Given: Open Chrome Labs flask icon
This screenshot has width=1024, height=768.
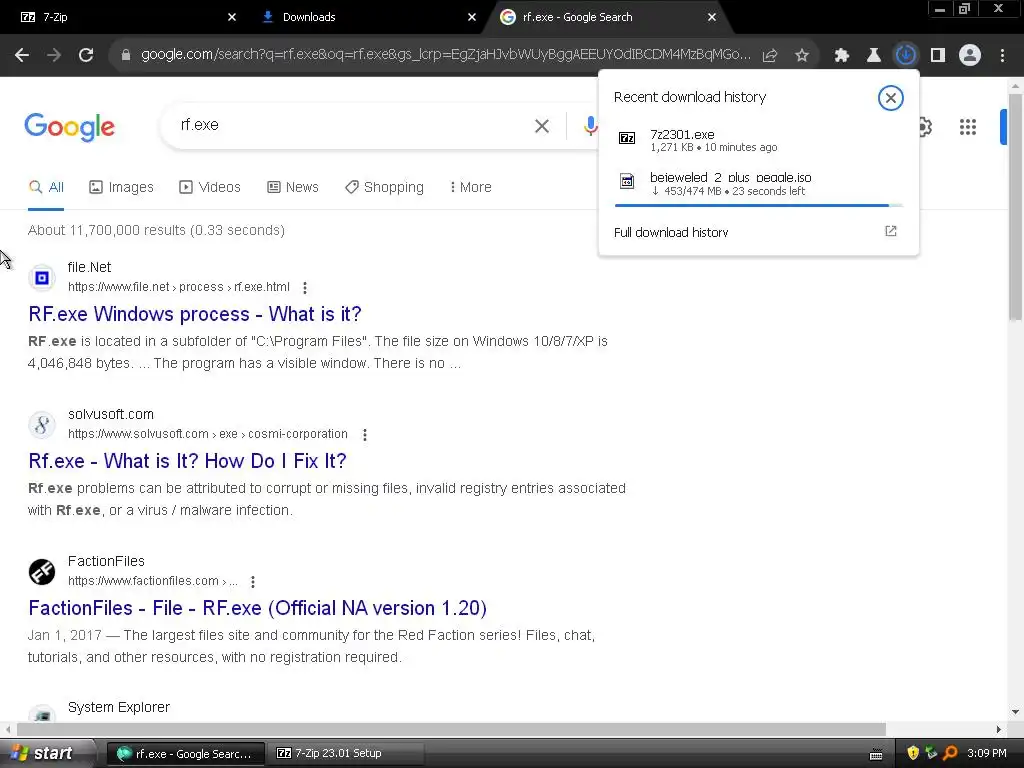Looking at the screenshot, I should [x=873, y=56].
